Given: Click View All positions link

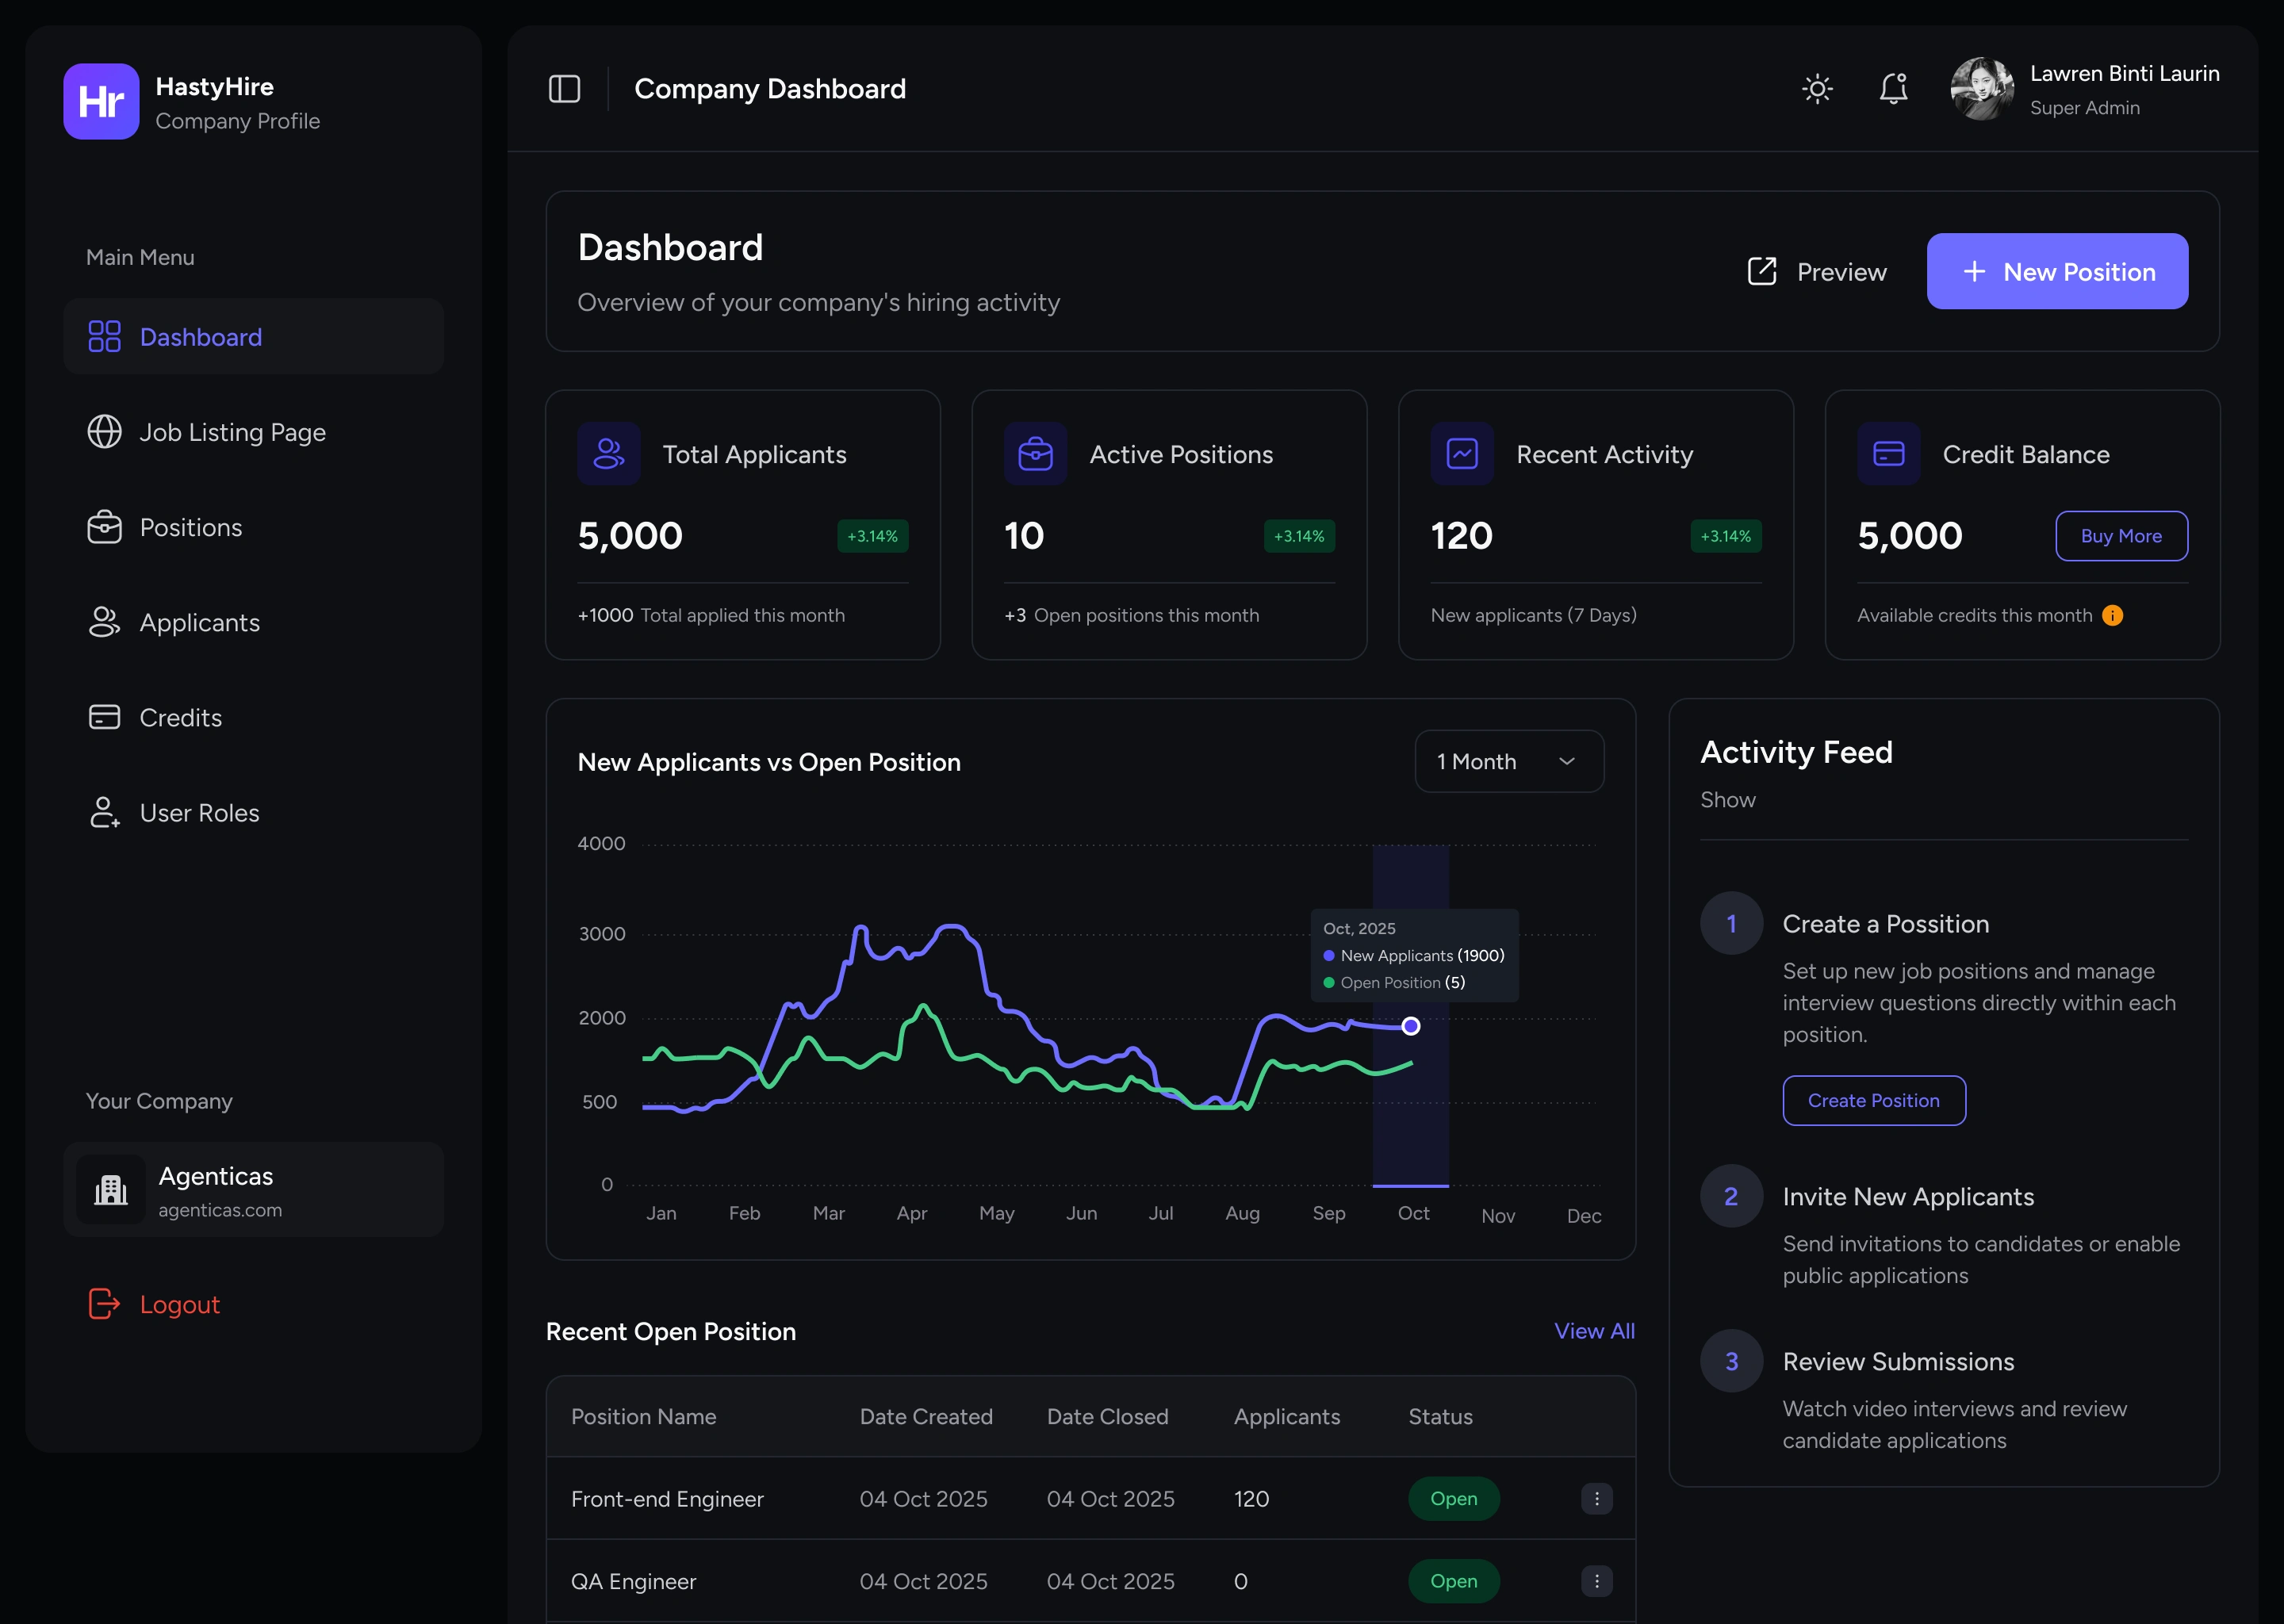Looking at the screenshot, I should click(x=1593, y=1331).
